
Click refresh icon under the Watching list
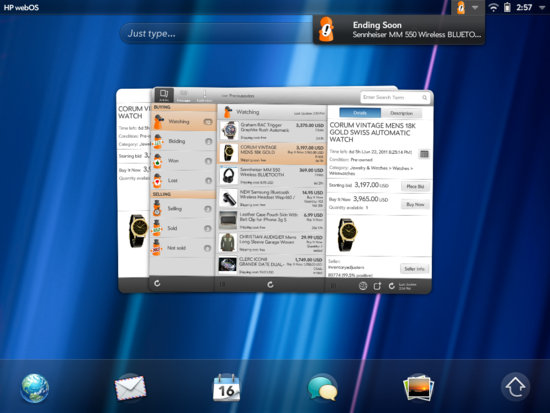click(x=270, y=285)
